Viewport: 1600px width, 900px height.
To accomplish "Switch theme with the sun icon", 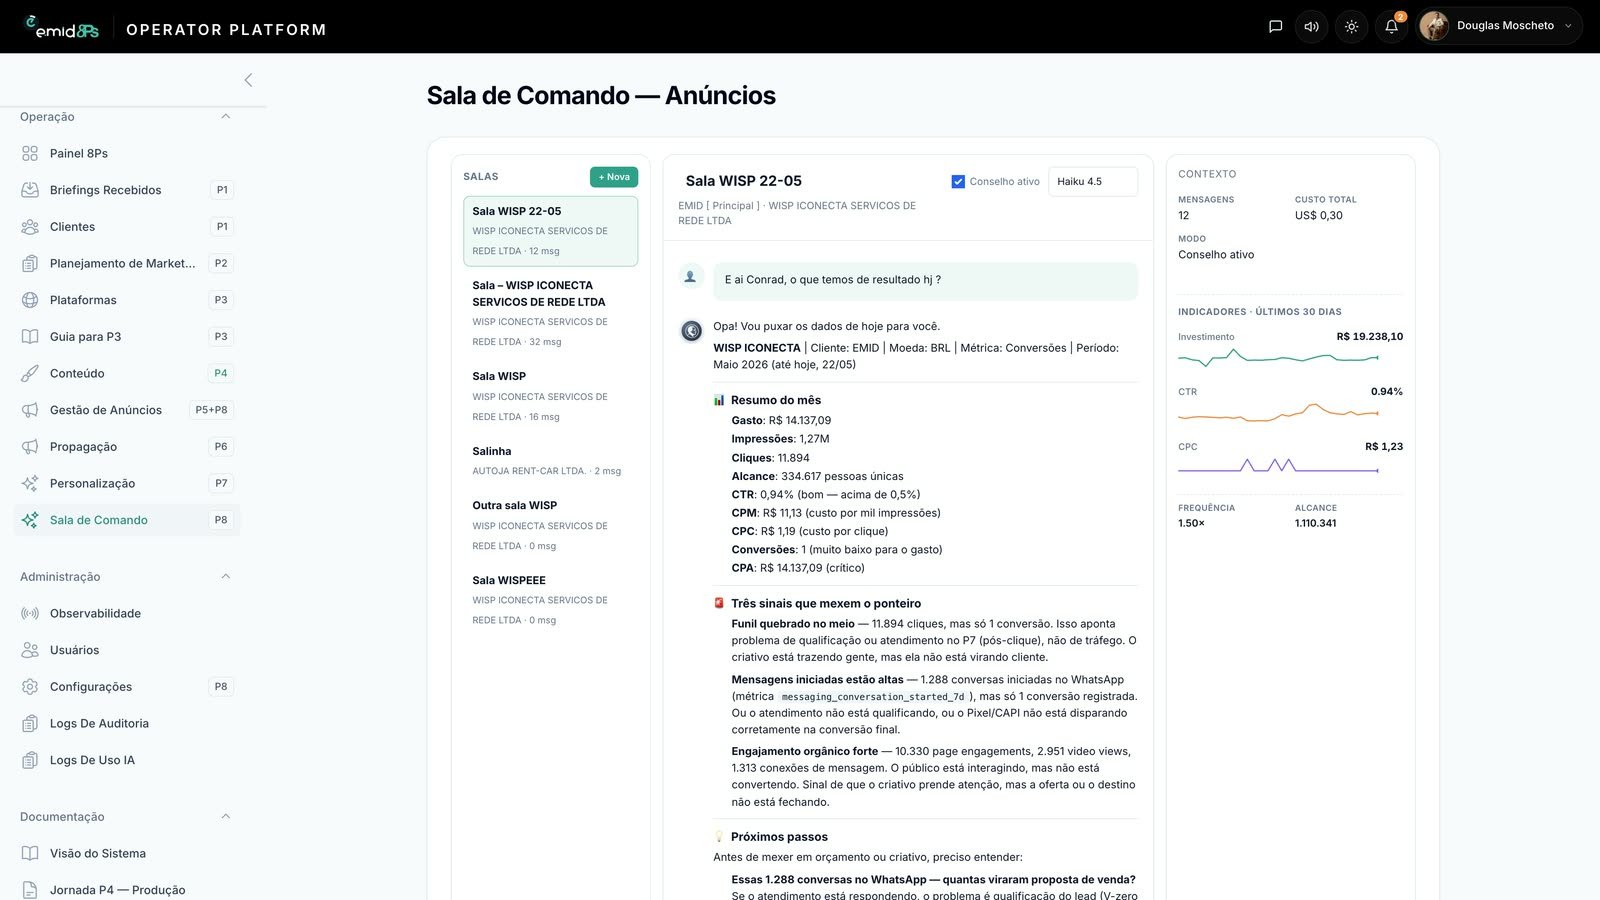I will [1352, 27].
